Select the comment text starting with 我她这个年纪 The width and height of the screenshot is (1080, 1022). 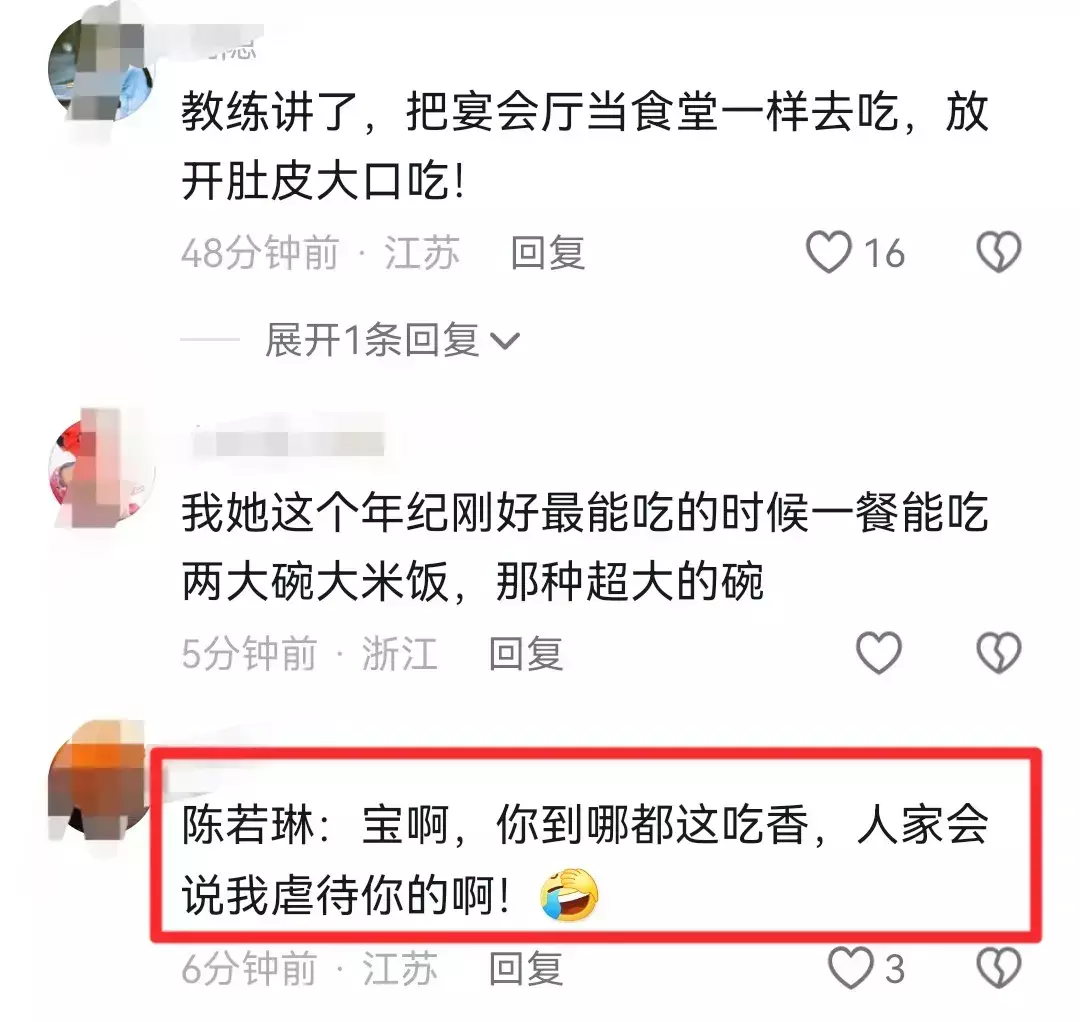[585, 547]
